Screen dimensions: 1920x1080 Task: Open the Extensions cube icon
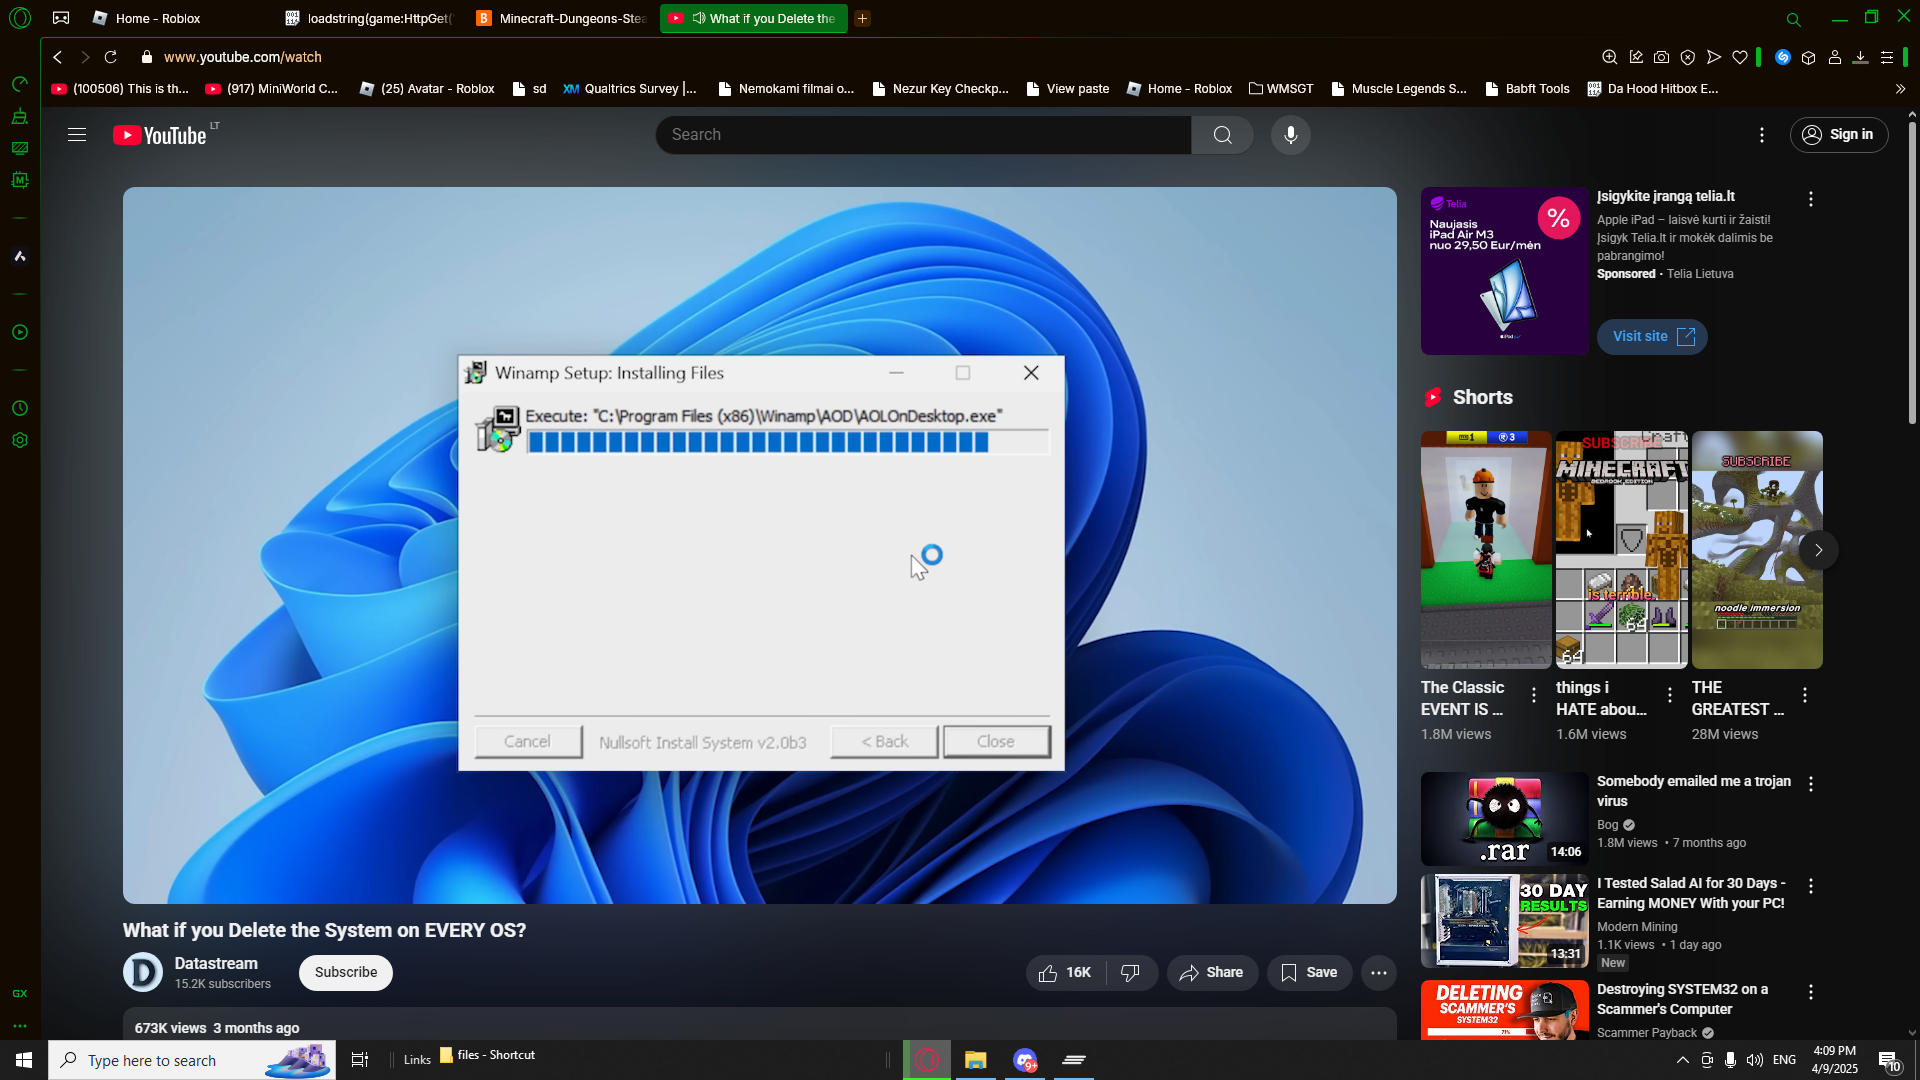[x=1808, y=57]
